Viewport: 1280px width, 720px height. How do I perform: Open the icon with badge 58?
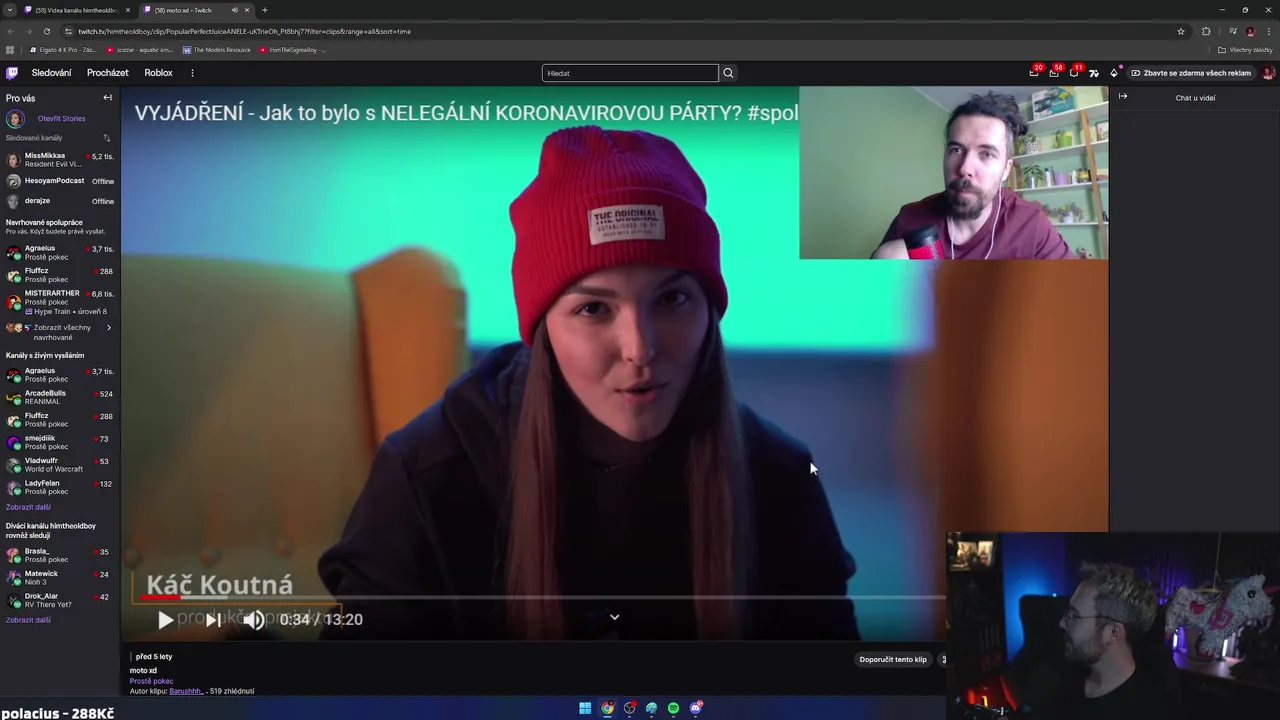1054,73
